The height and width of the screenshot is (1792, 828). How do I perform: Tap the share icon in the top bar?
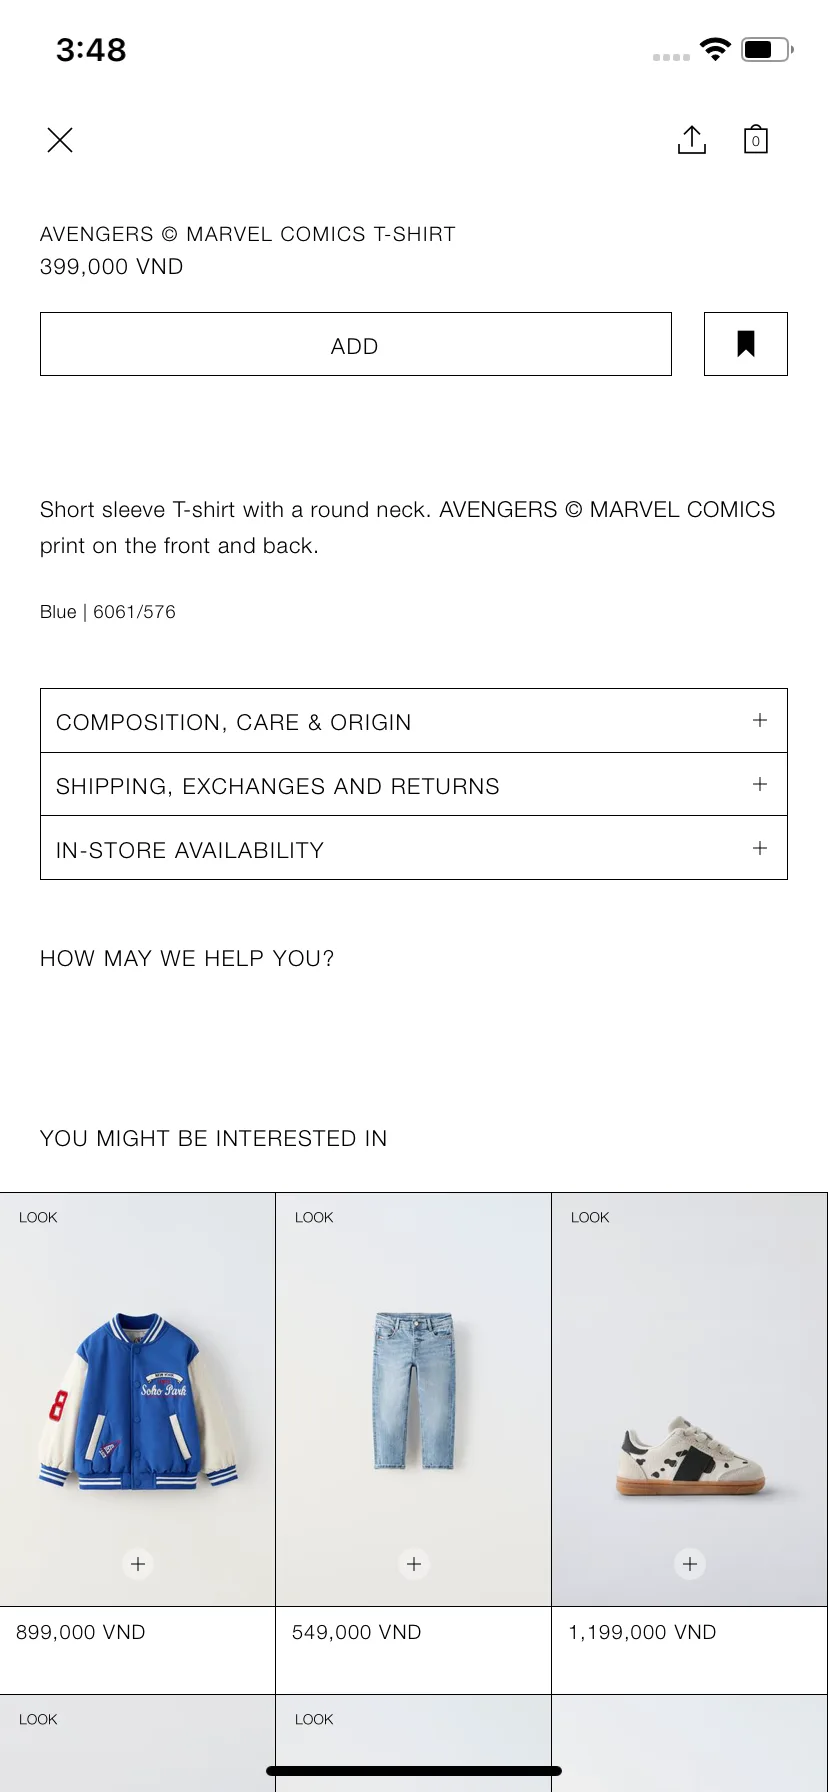[x=692, y=140]
